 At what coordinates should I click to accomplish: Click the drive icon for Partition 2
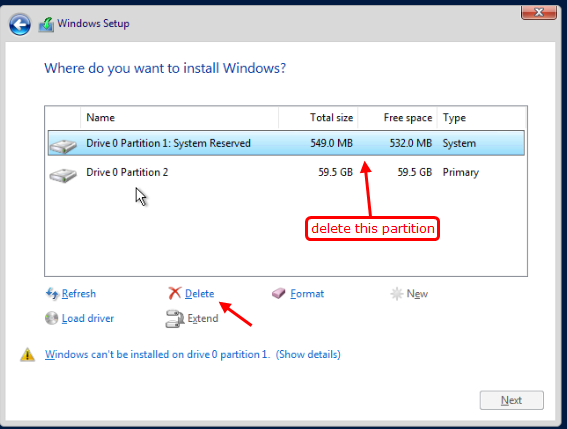point(63,175)
